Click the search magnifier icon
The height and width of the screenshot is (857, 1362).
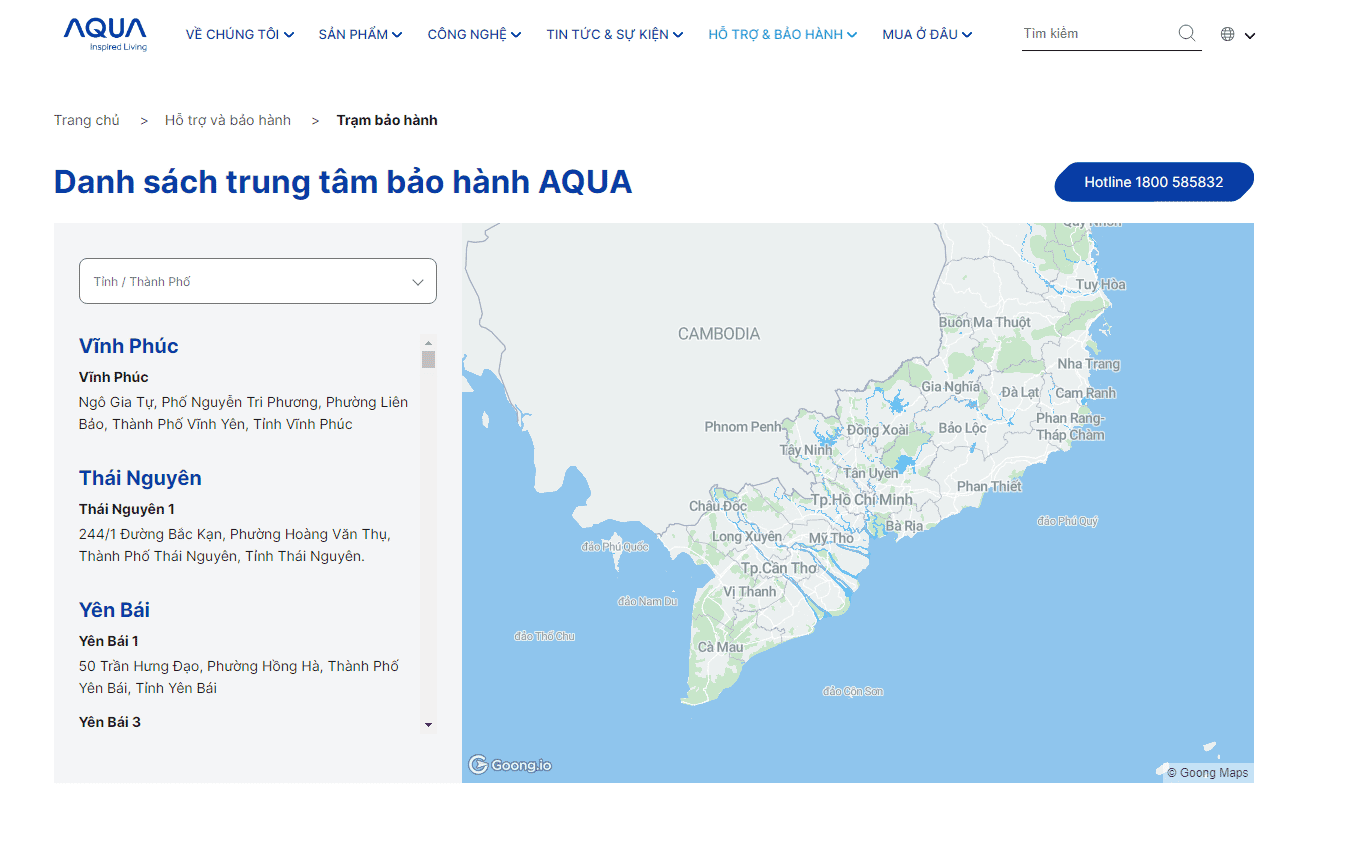(1187, 33)
